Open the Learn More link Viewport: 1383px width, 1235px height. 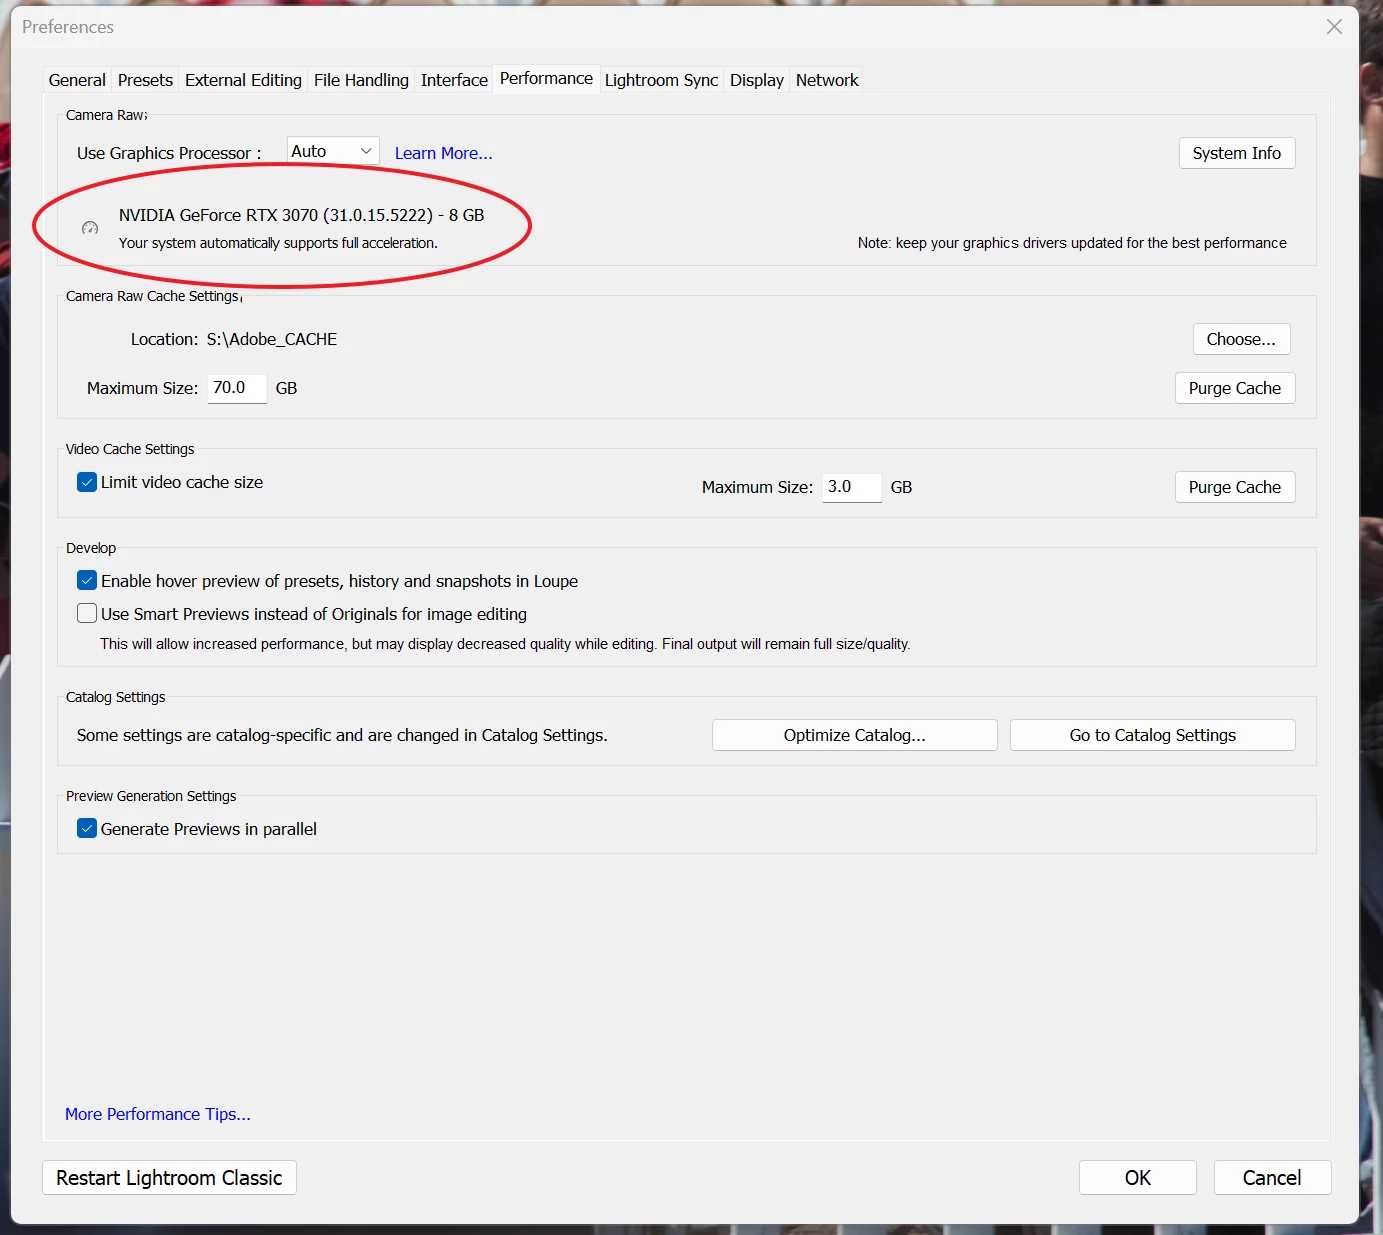444,153
